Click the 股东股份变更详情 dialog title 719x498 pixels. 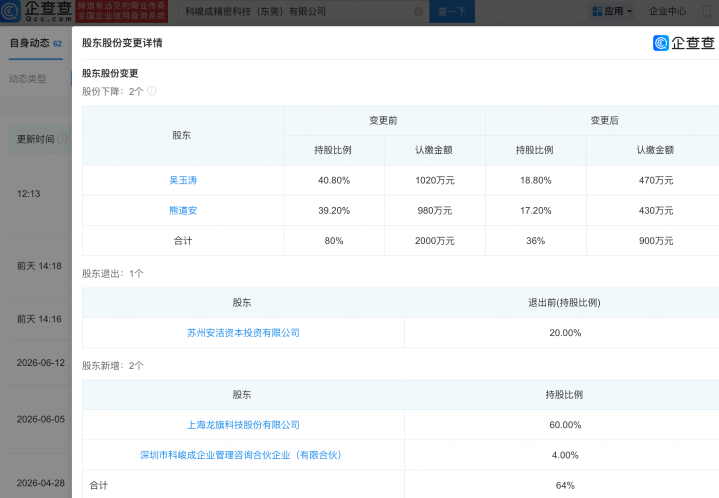point(122,43)
